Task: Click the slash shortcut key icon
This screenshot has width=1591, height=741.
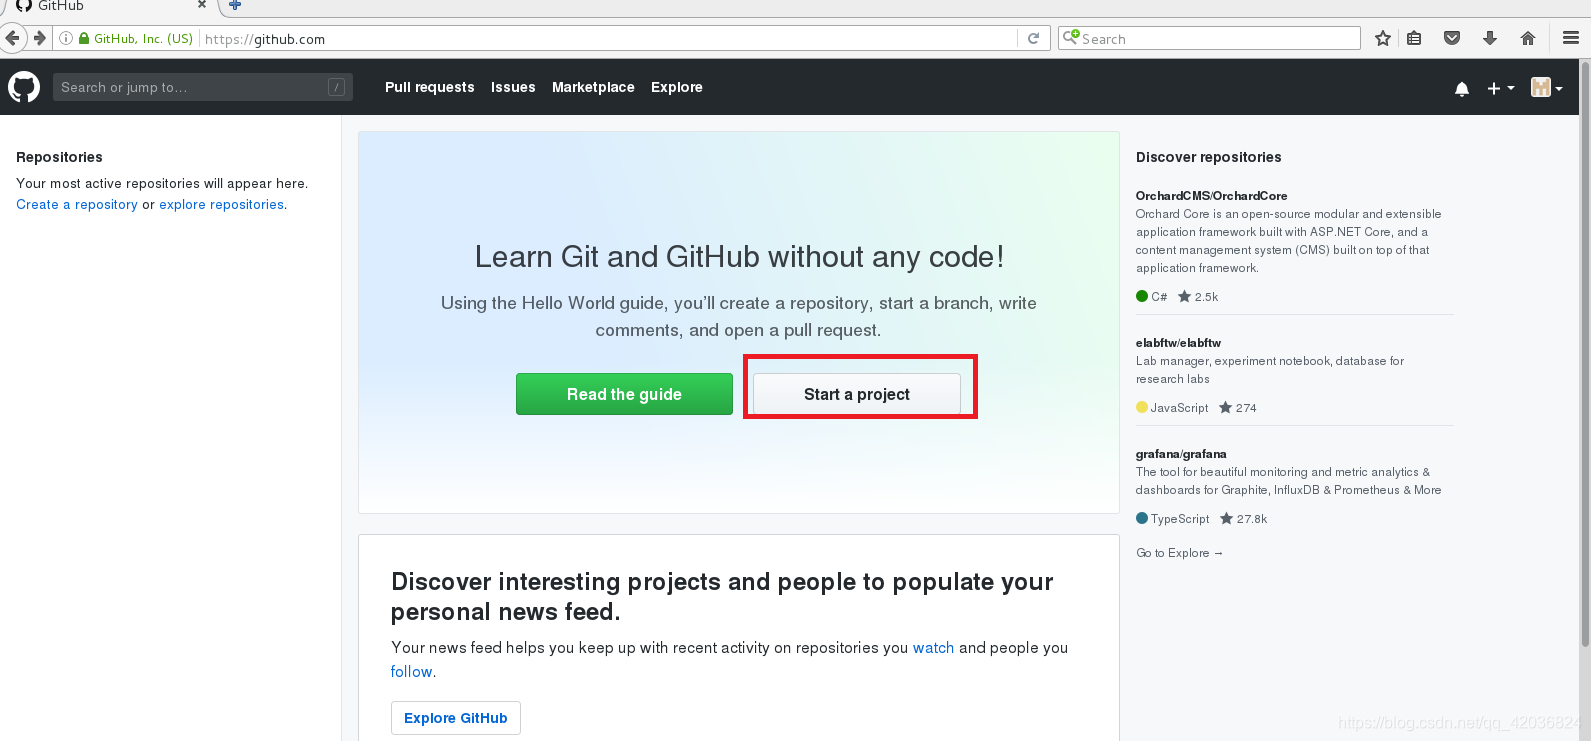Action: click(x=336, y=87)
